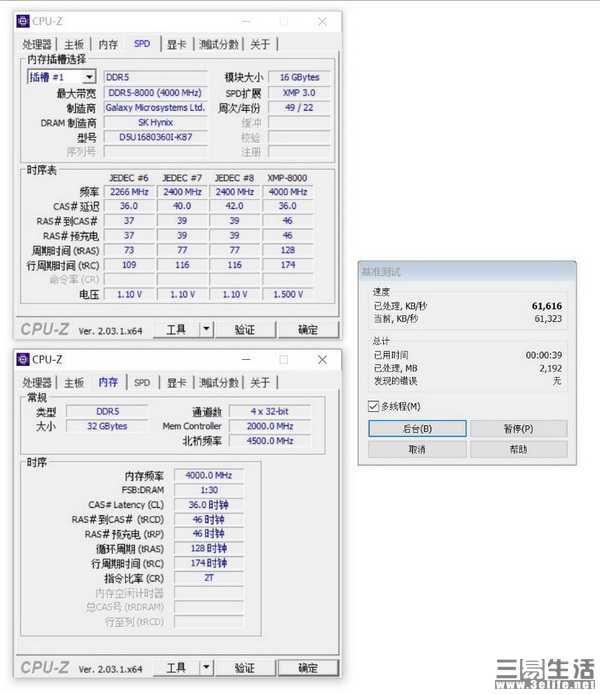Click the Galaxy Microsystems Ltd. manufacturer field
This screenshot has width=600, height=694.
pos(155,108)
